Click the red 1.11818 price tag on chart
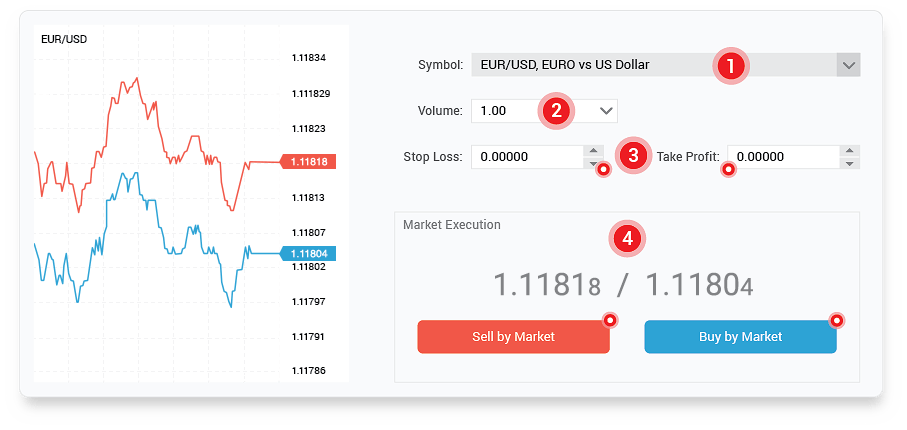 click(308, 162)
